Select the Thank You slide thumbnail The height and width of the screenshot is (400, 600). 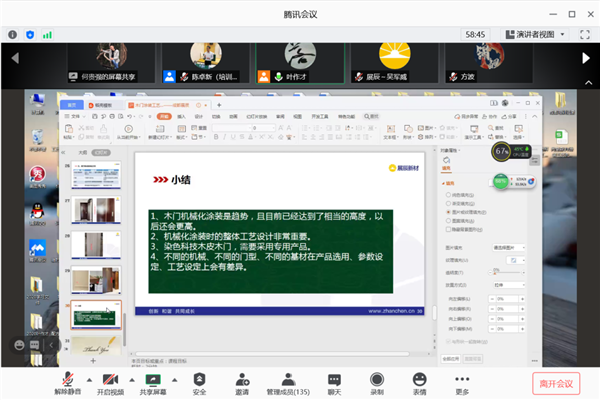click(96, 346)
